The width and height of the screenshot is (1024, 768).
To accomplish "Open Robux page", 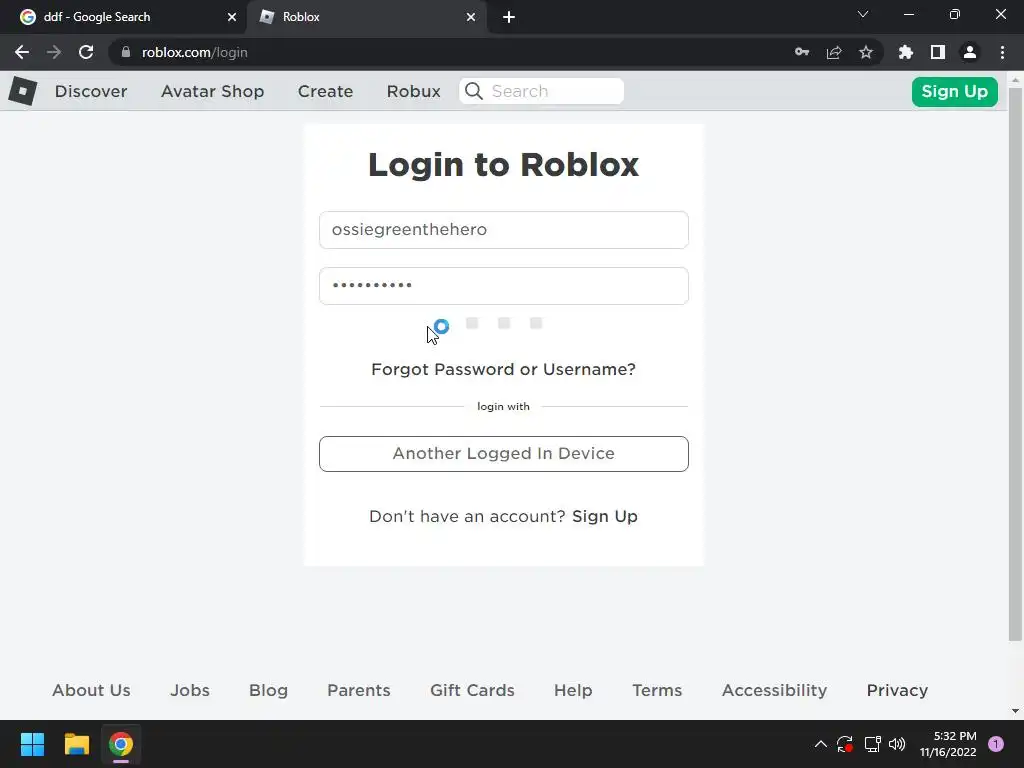I will tap(413, 91).
